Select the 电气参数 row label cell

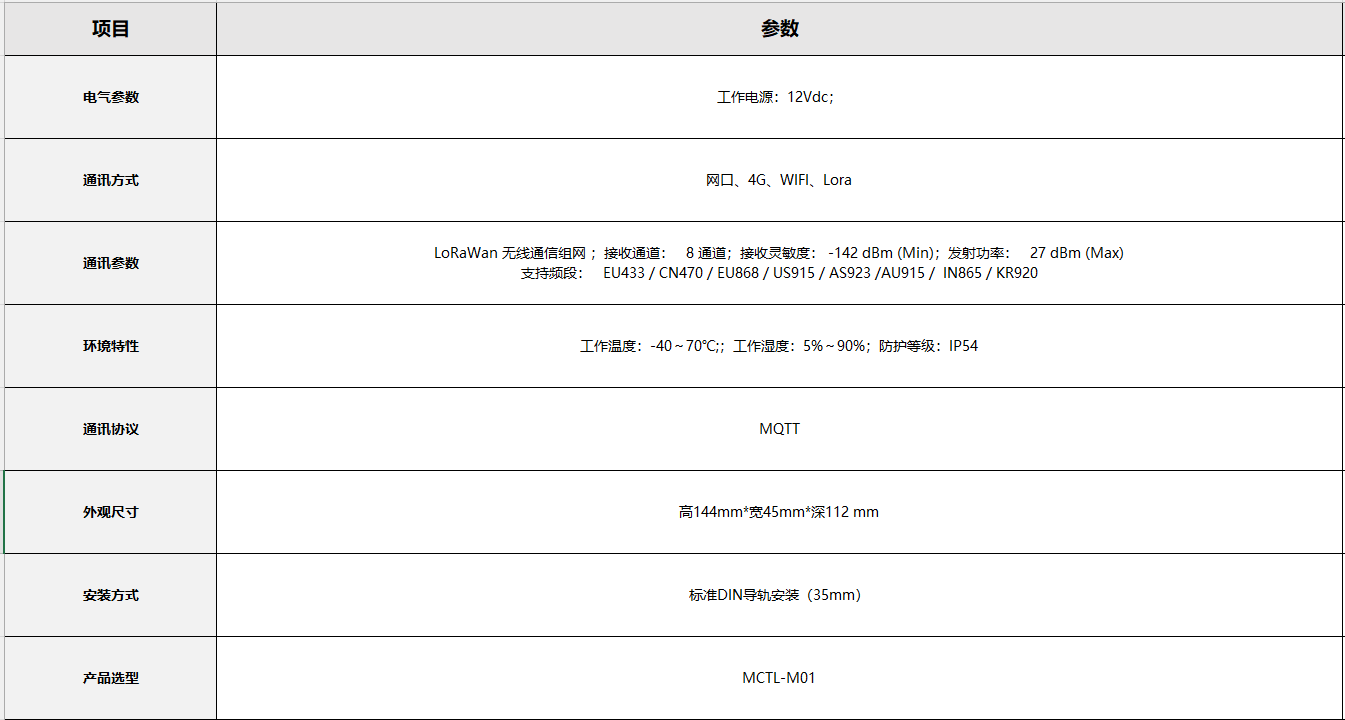(110, 97)
